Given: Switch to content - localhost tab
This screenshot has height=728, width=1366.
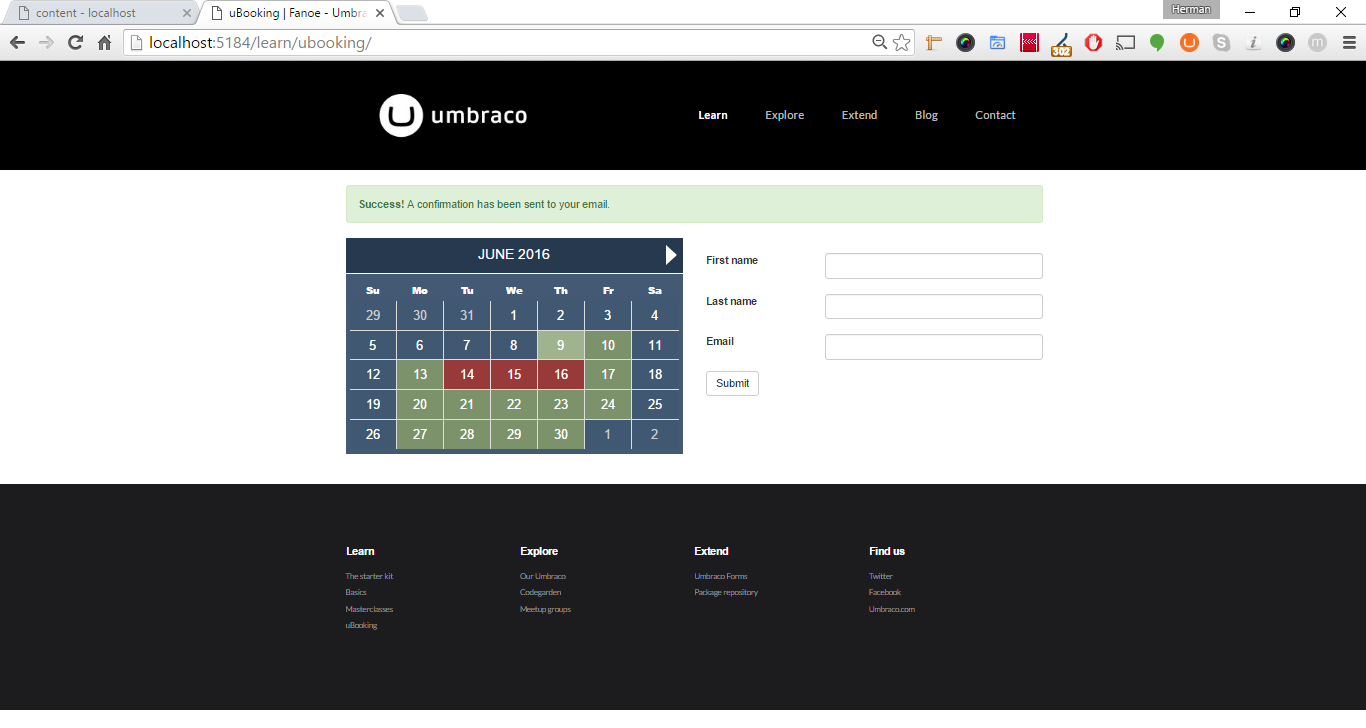Looking at the screenshot, I should 100,13.
